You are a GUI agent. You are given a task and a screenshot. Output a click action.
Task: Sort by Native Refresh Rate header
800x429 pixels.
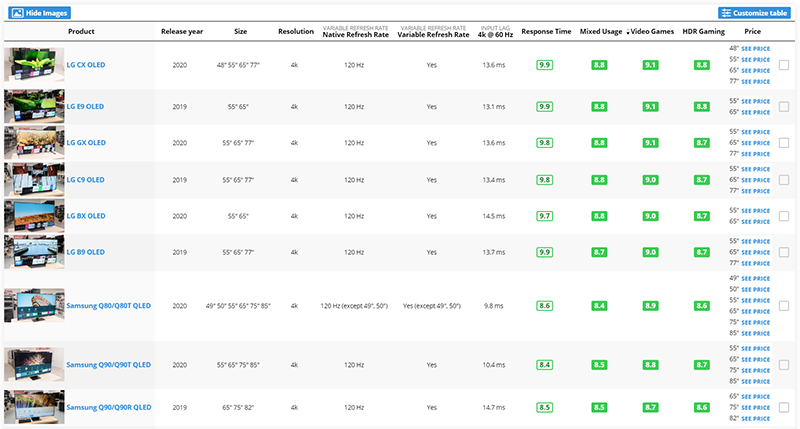coord(356,35)
